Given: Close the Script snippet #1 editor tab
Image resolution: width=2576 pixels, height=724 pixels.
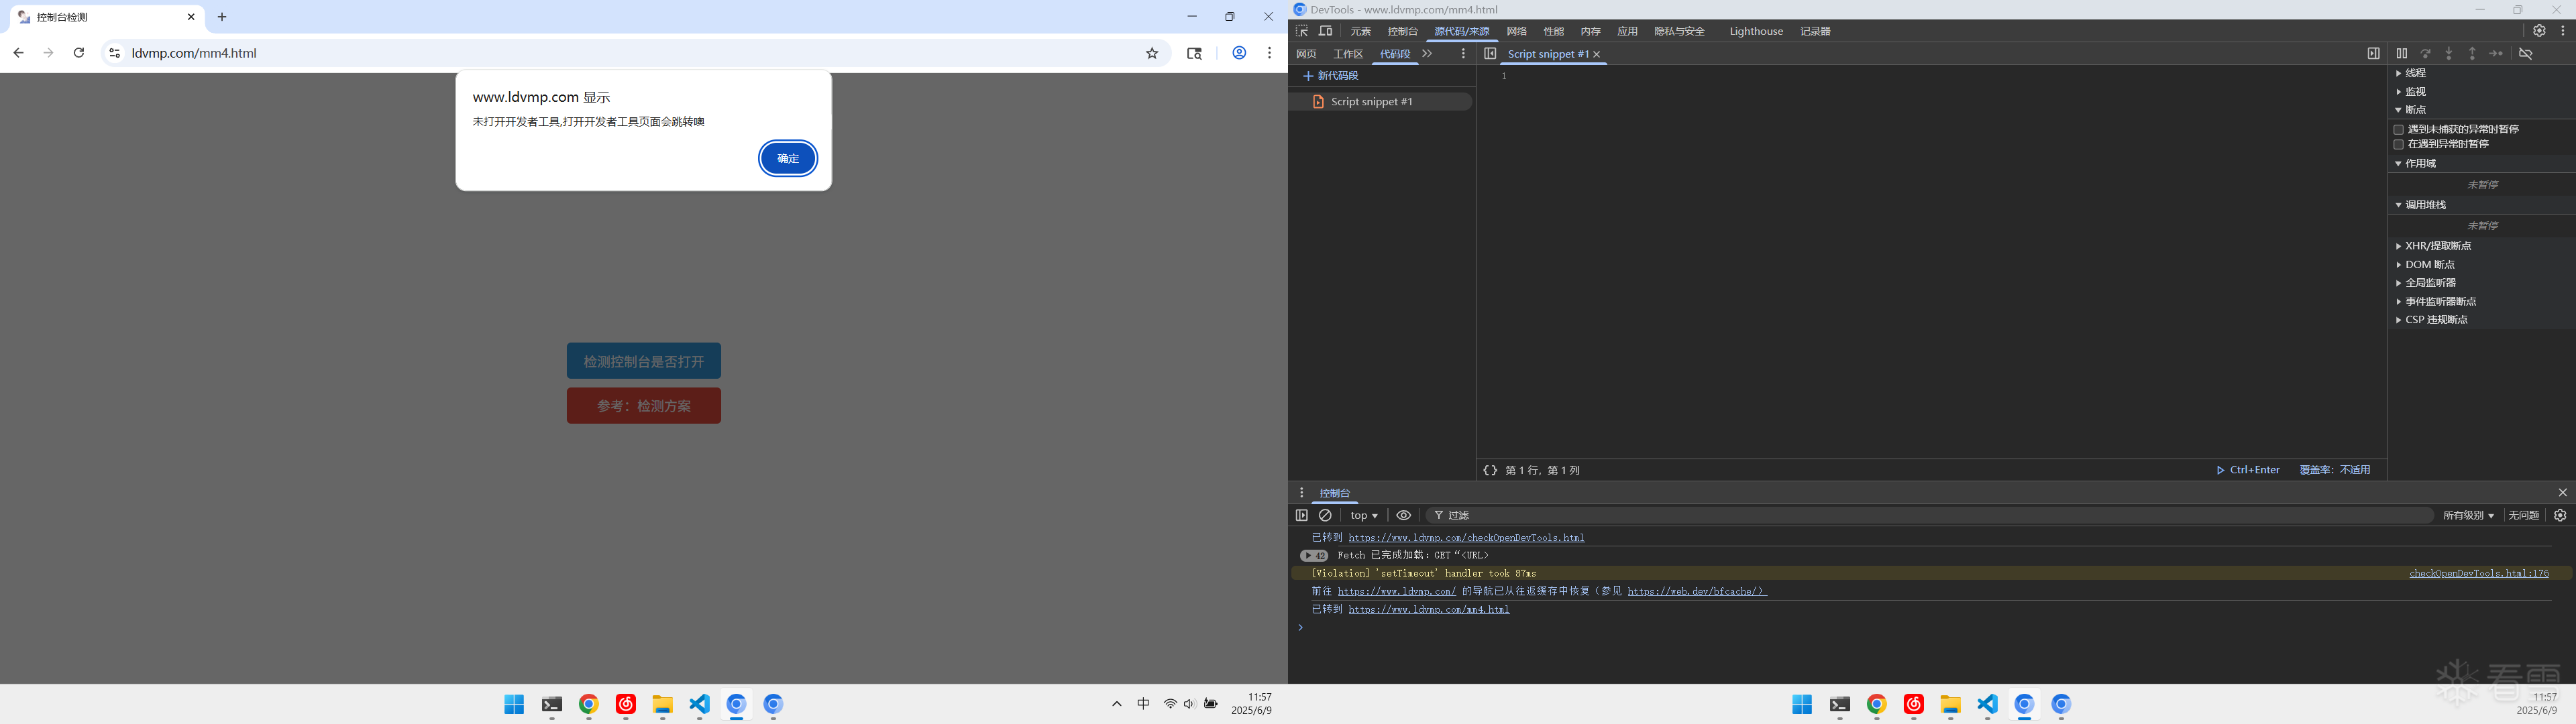Looking at the screenshot, I should tap(1597, 54).
